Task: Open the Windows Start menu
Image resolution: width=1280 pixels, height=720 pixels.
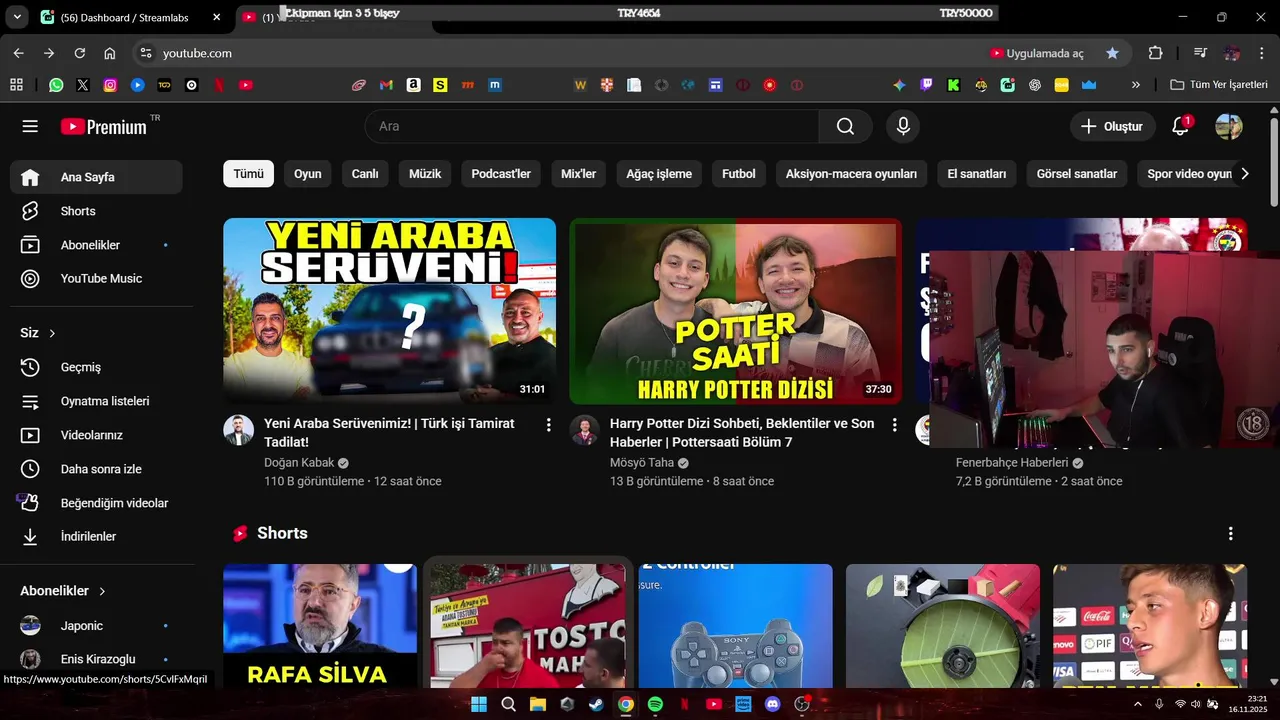Action: coord(479,704)
